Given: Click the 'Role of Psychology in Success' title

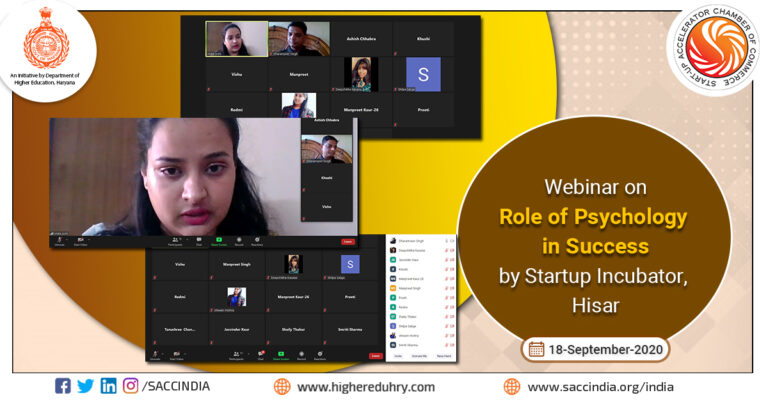Looking at the screenshot, I should [x=594, y=231].
